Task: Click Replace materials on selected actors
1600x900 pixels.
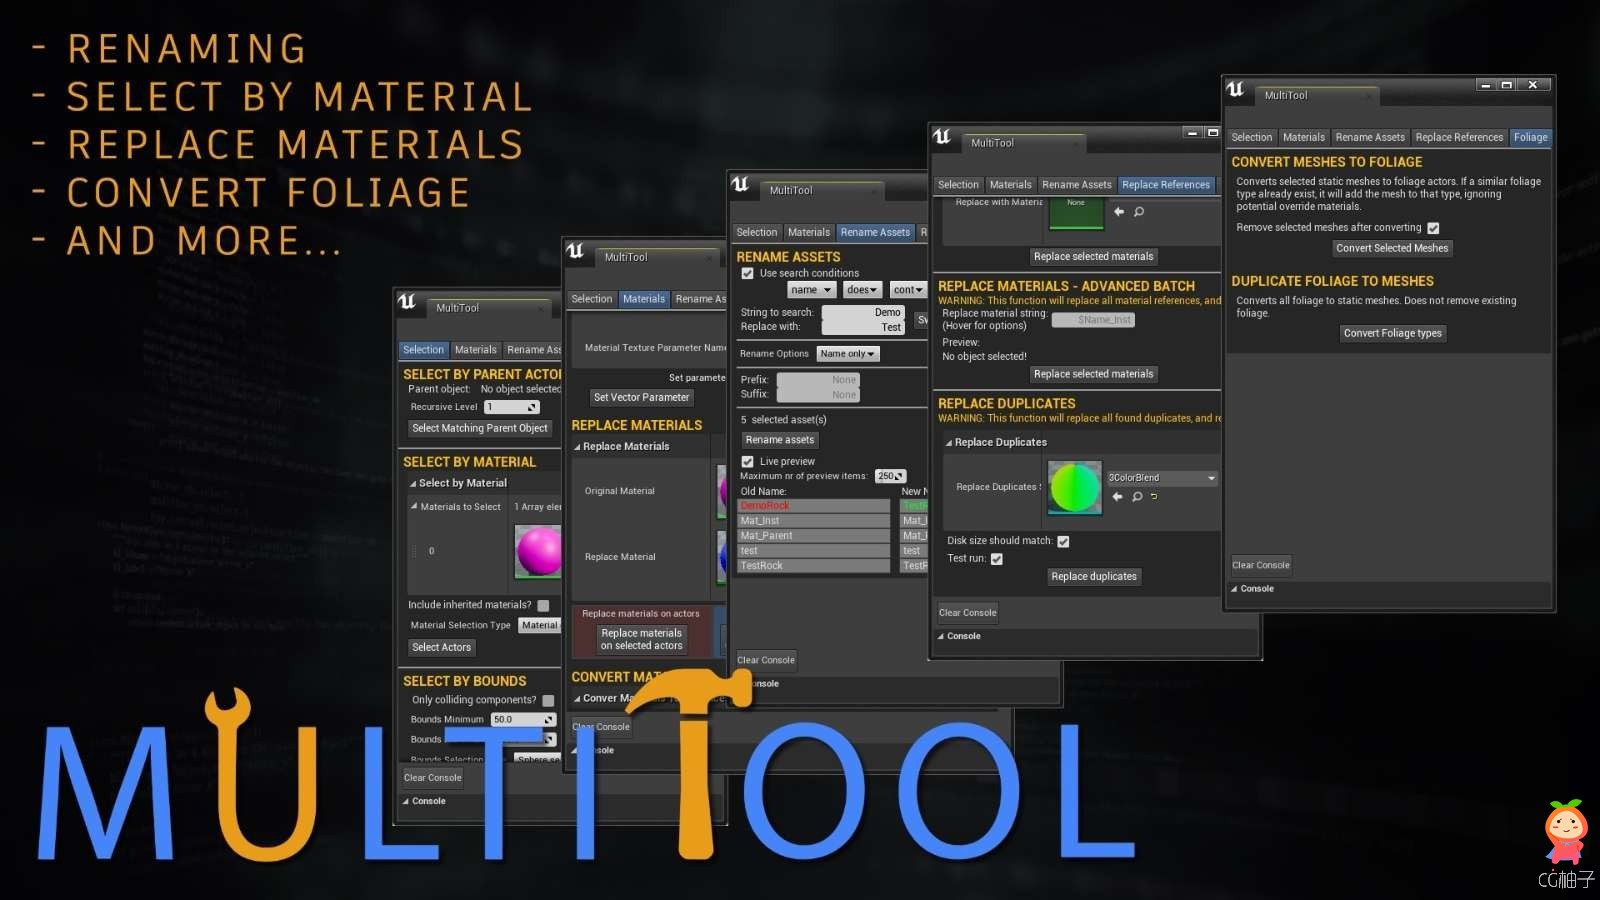Action: (642, 640)
